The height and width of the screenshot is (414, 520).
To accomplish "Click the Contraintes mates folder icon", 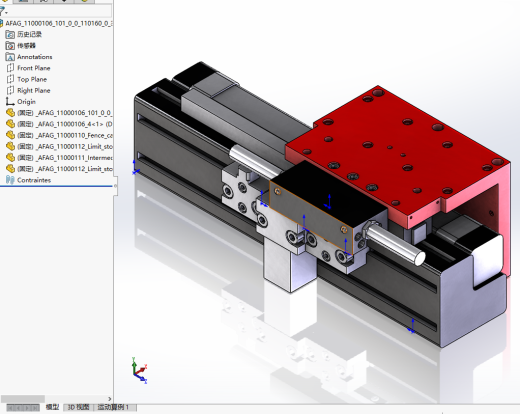I will coord(10,180).
